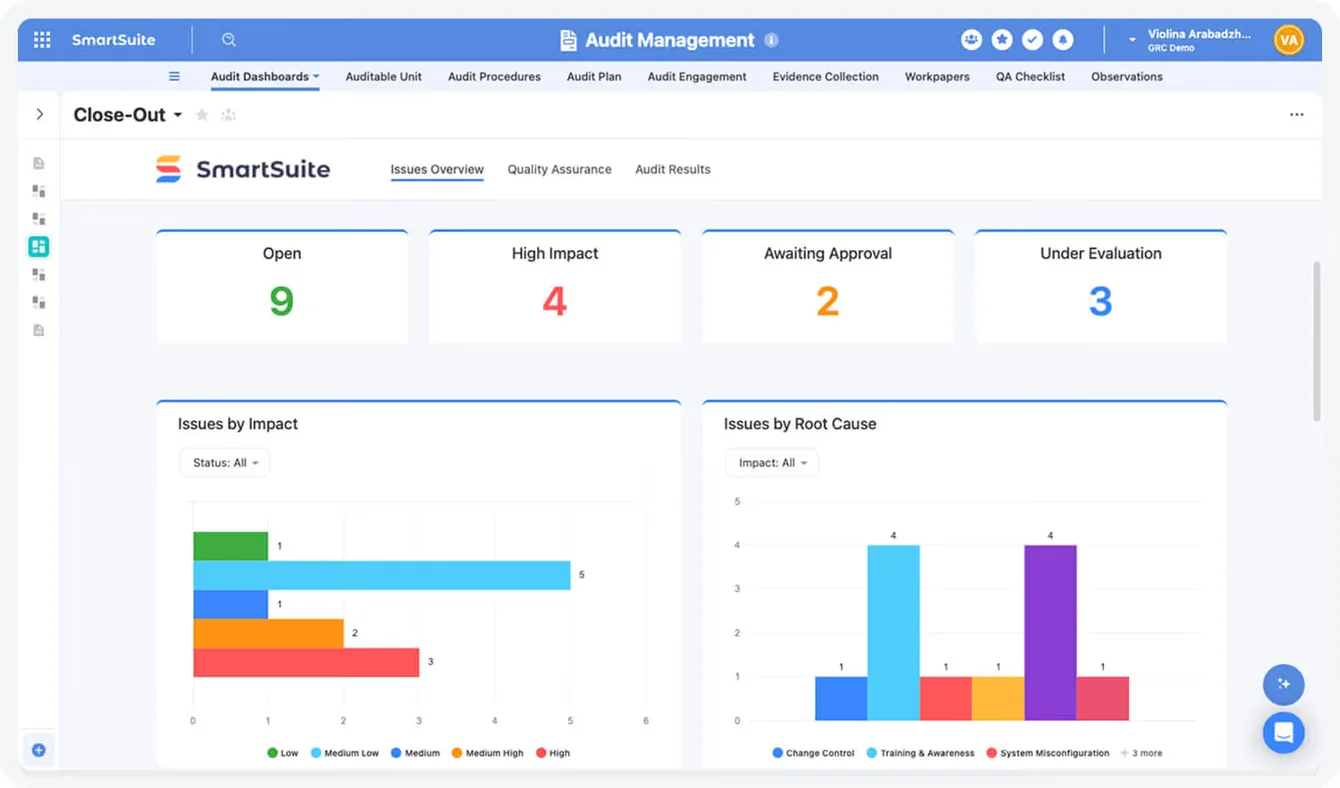The image size is (1340, 788).
Task: Click the Awaiting Approval count card
Action: (828, 287)
